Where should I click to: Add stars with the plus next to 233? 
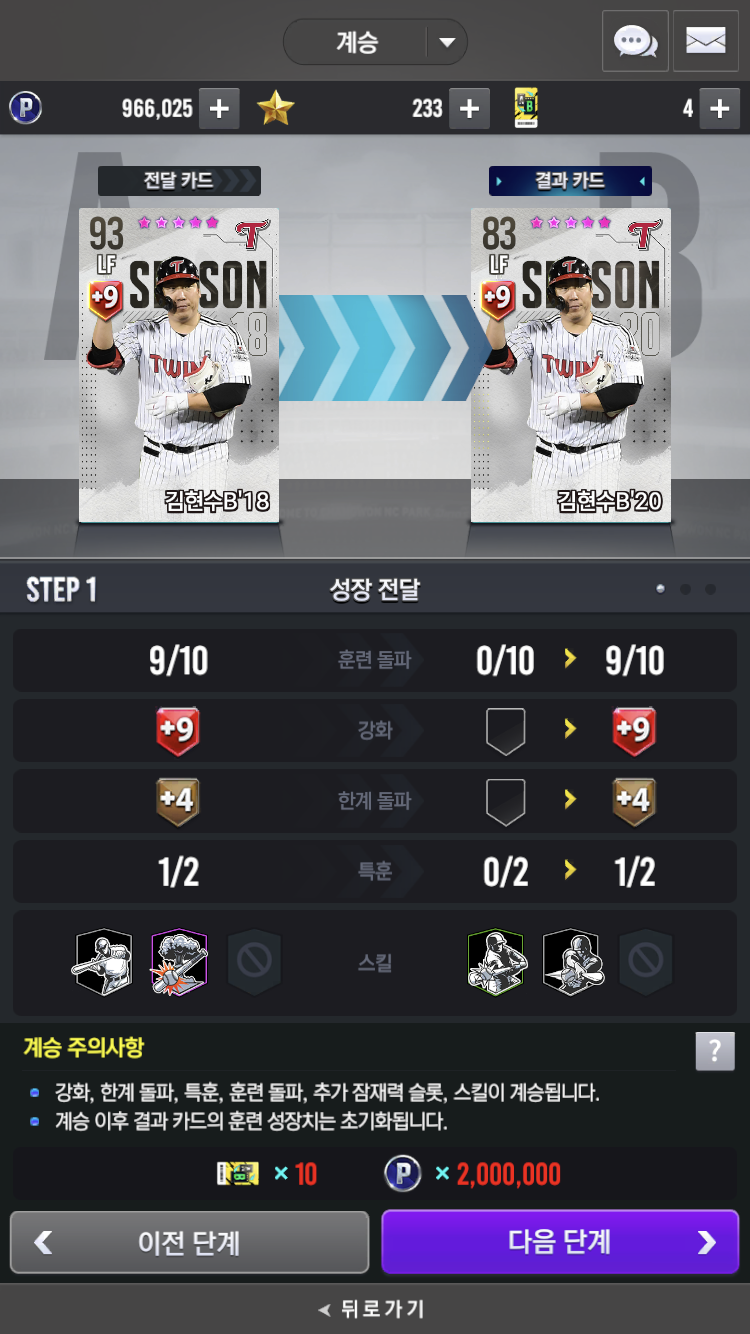pos(469,109)
